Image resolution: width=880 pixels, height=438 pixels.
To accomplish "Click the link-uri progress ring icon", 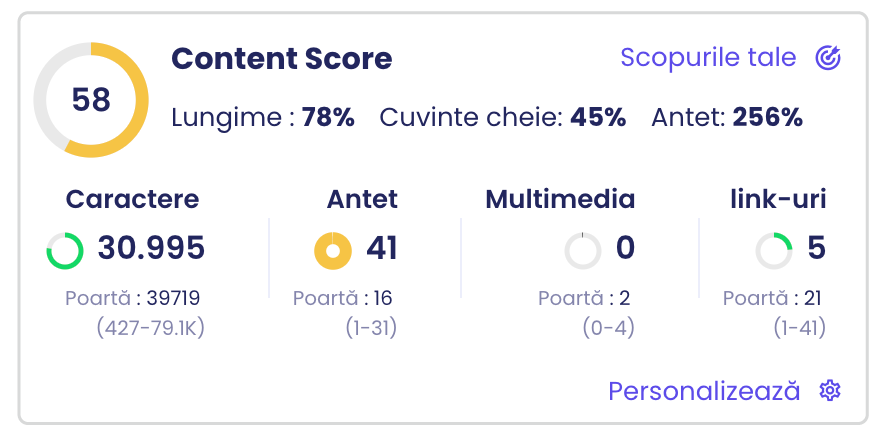I will (x=774, y=250).
